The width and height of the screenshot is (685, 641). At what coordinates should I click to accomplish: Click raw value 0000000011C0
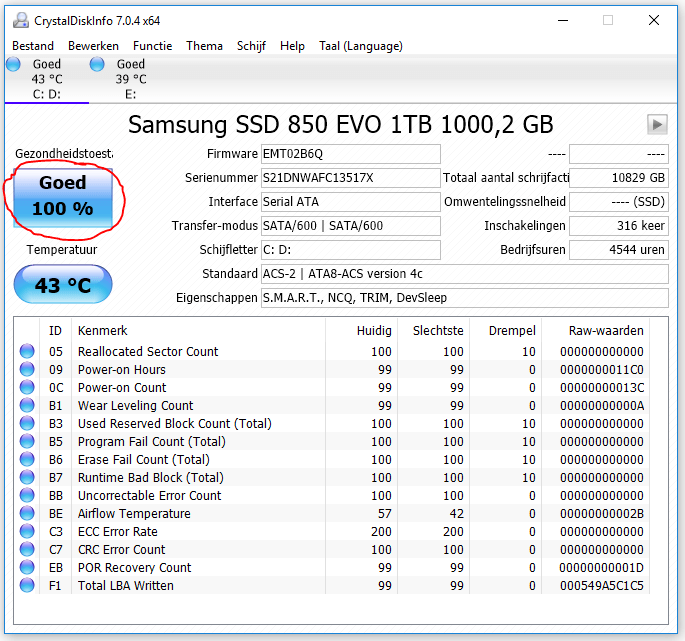tap(602, 370)
